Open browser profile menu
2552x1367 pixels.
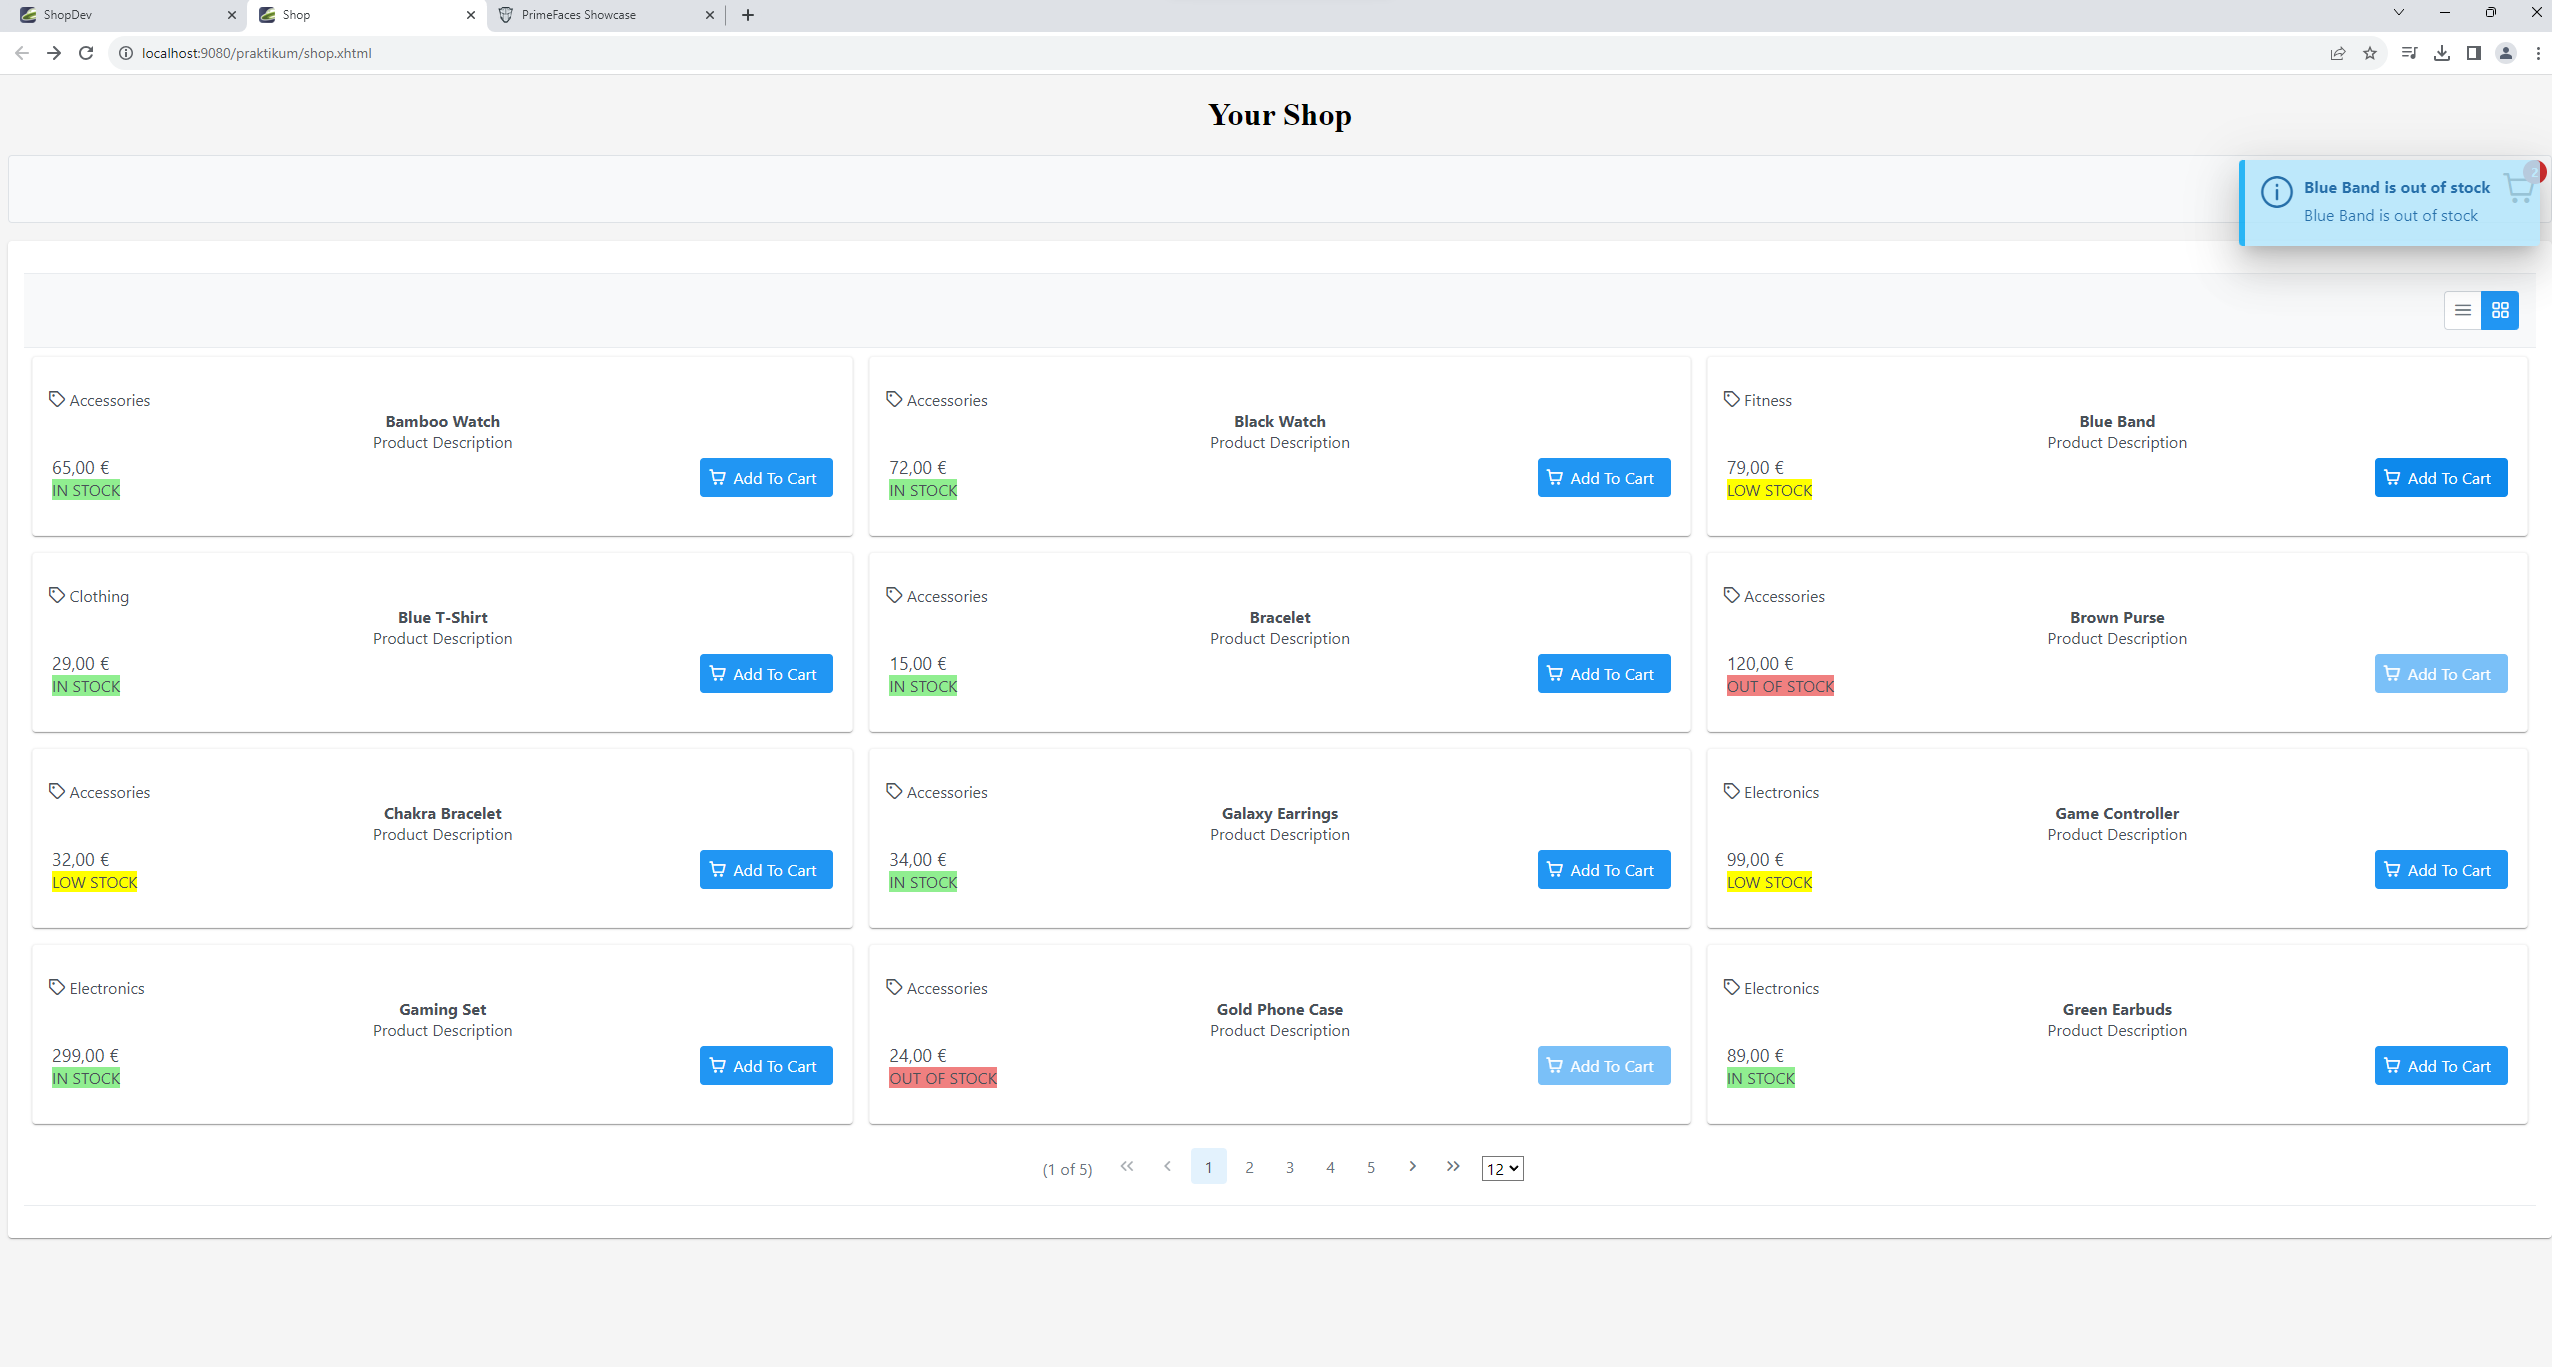pos(2505,53)
